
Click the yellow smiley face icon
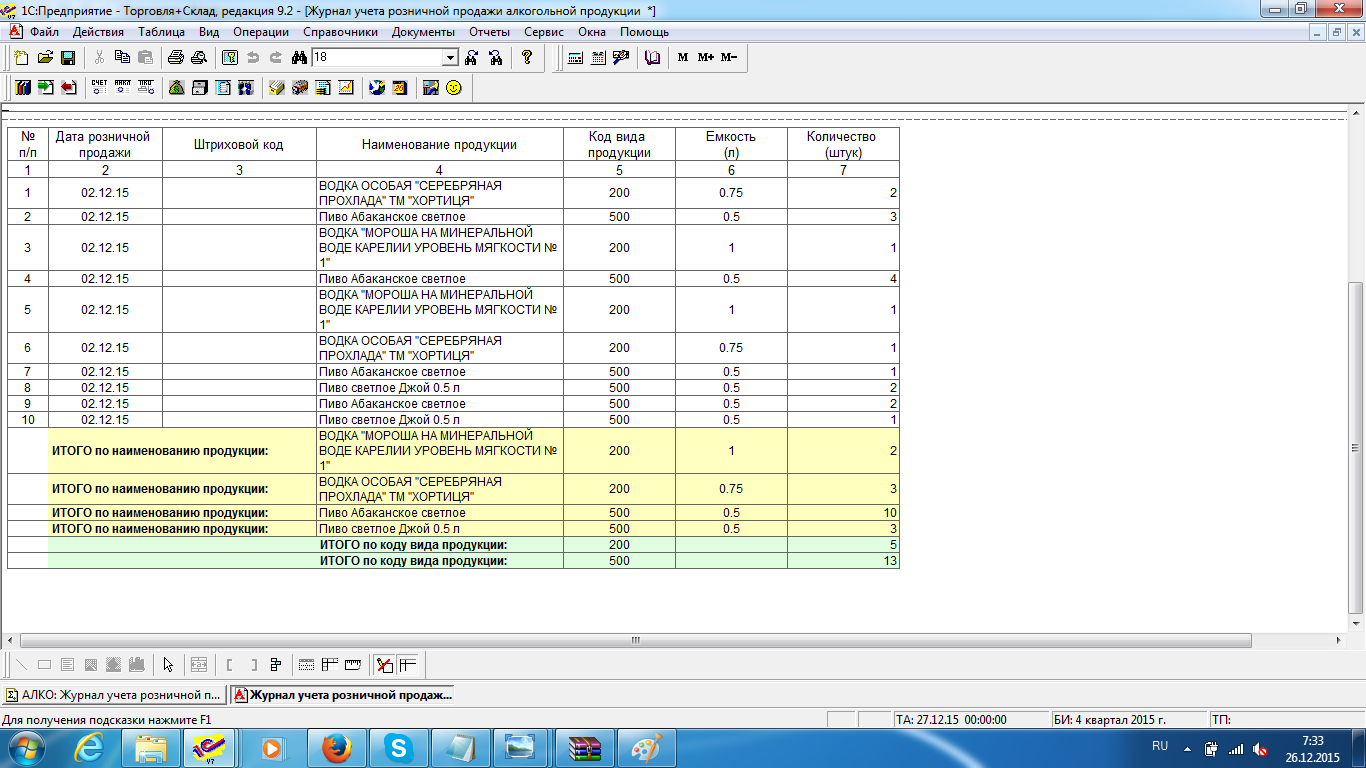point(454,88)
